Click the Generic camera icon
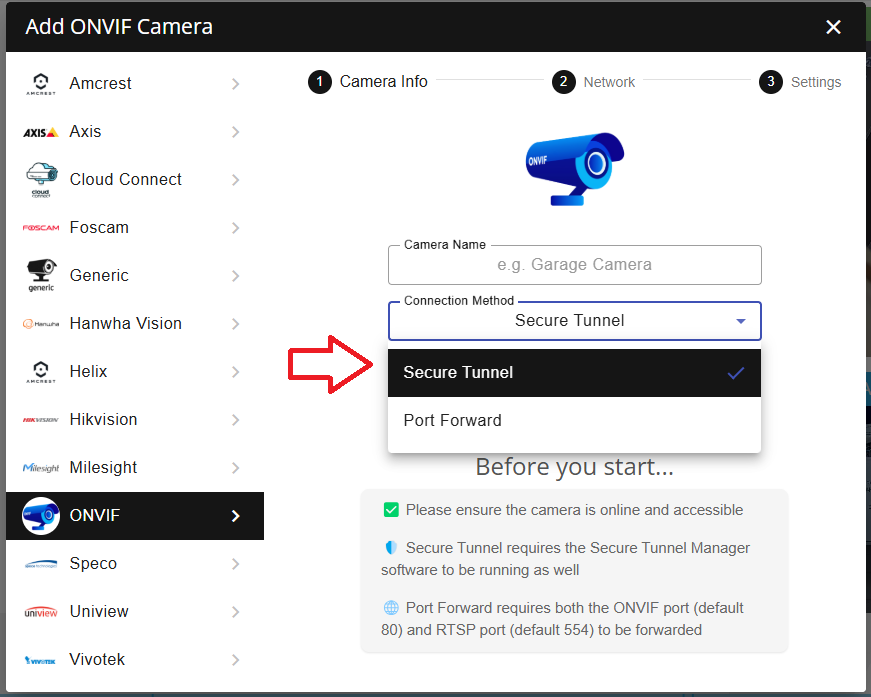Image resolution: width=871 pixels, height=697 pixels. tap(41, 275)
